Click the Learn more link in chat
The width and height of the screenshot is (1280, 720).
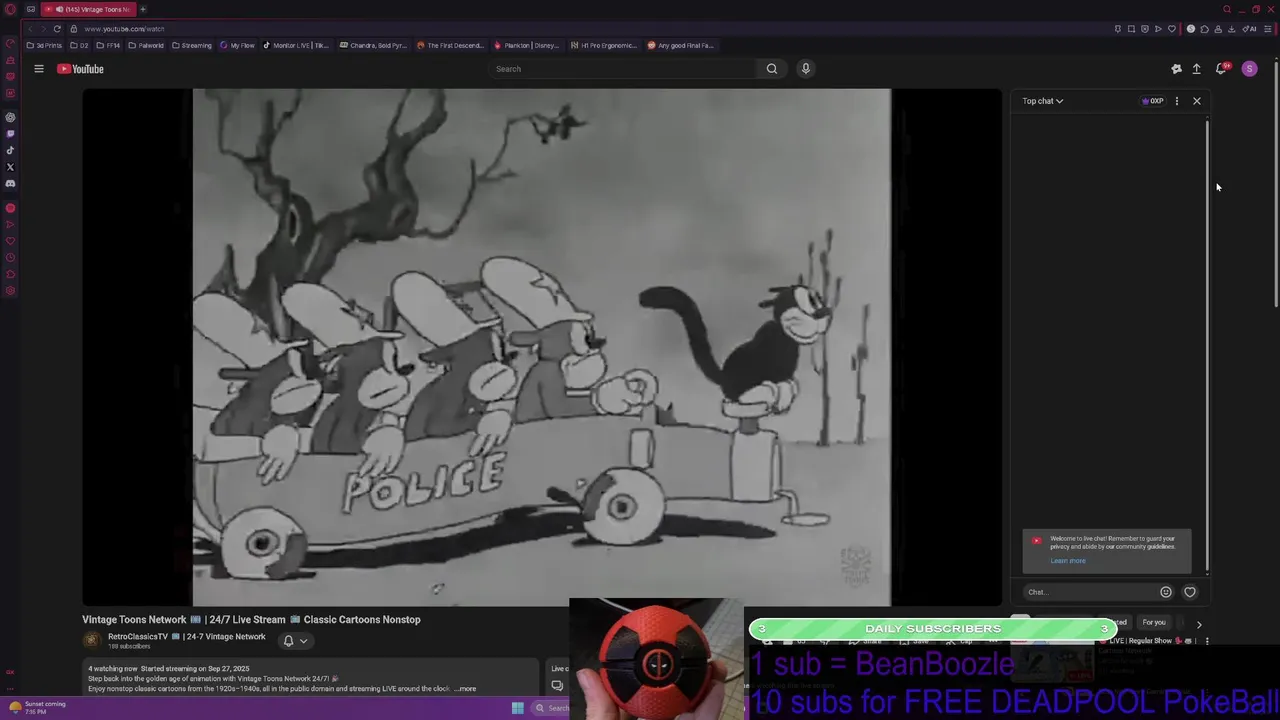pos(1067,561)
